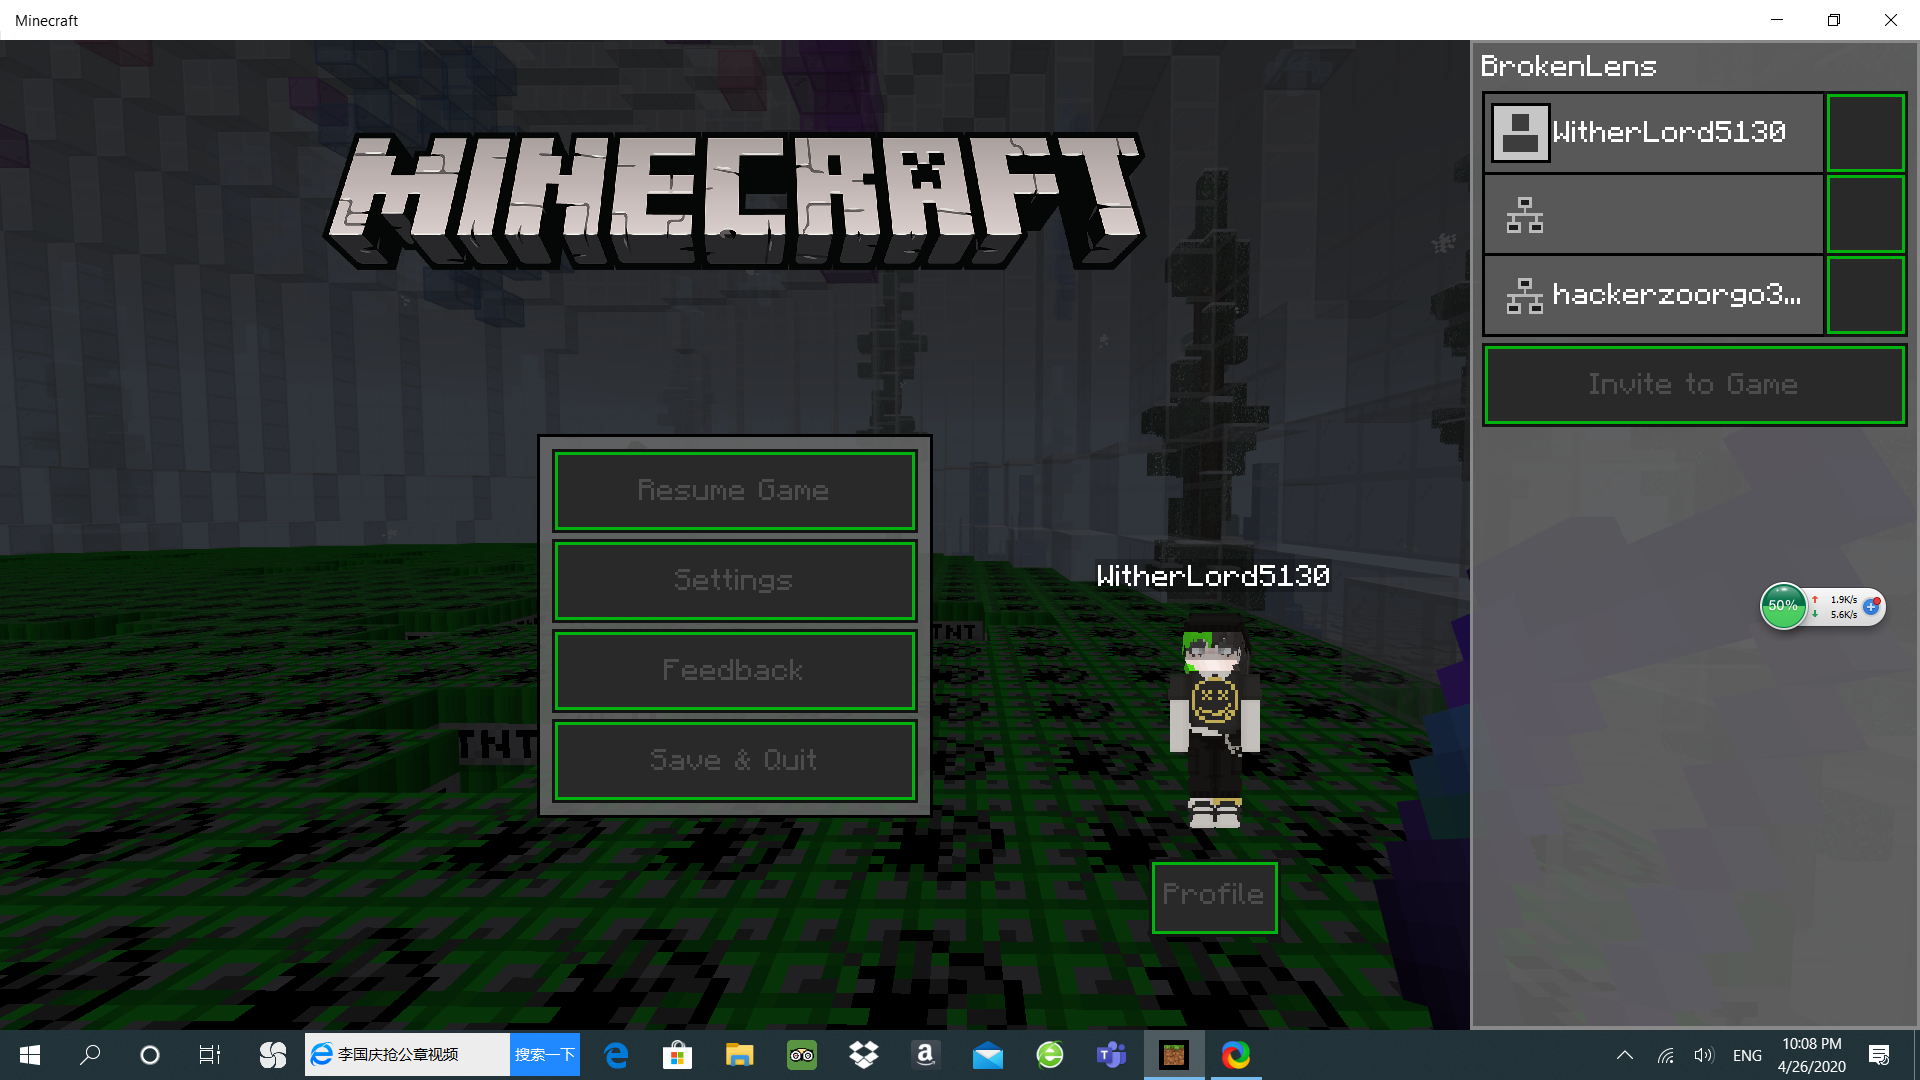
Task: Click the taskbar search text box
Action: click(x=407, y=1055)
